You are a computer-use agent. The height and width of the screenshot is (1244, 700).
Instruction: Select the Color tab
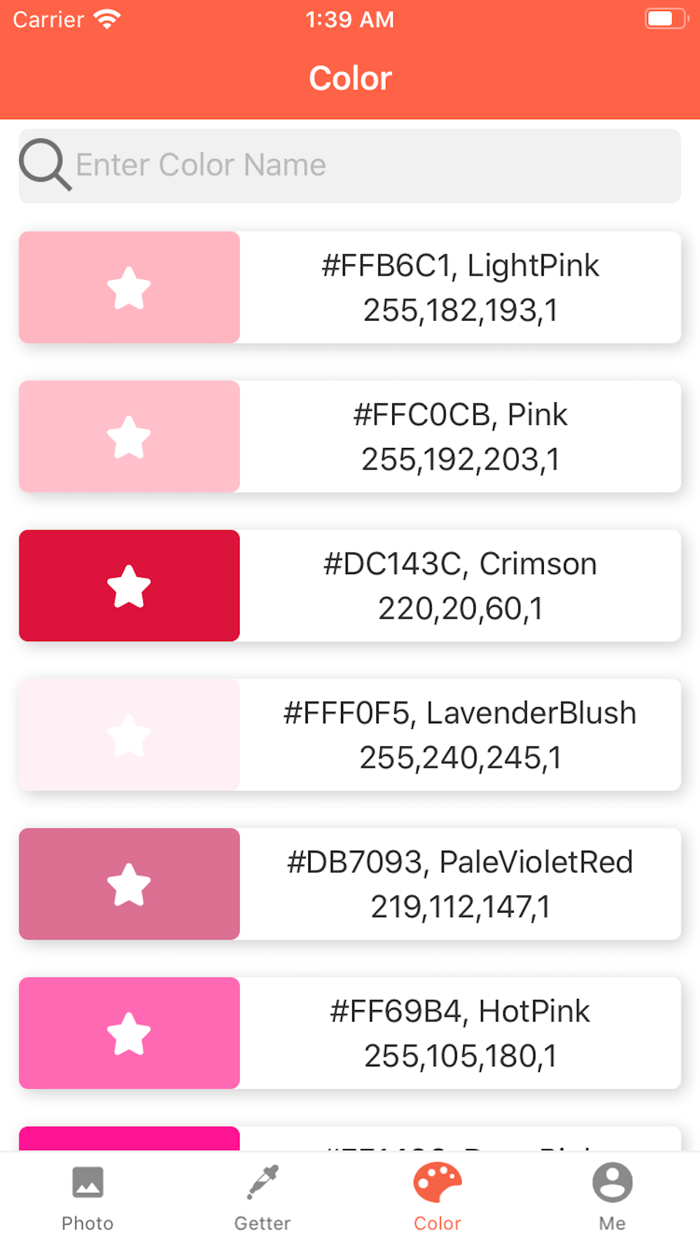(436, 1197)
